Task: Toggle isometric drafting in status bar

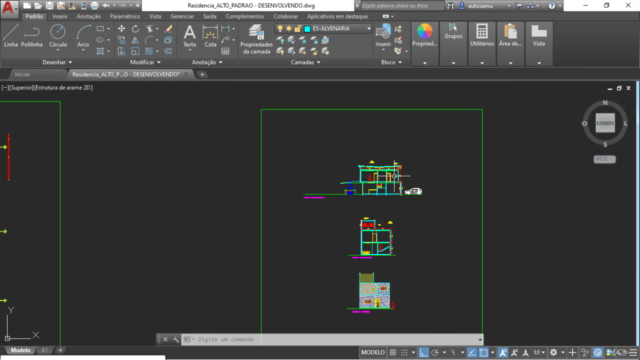Action: coord(453,352)
